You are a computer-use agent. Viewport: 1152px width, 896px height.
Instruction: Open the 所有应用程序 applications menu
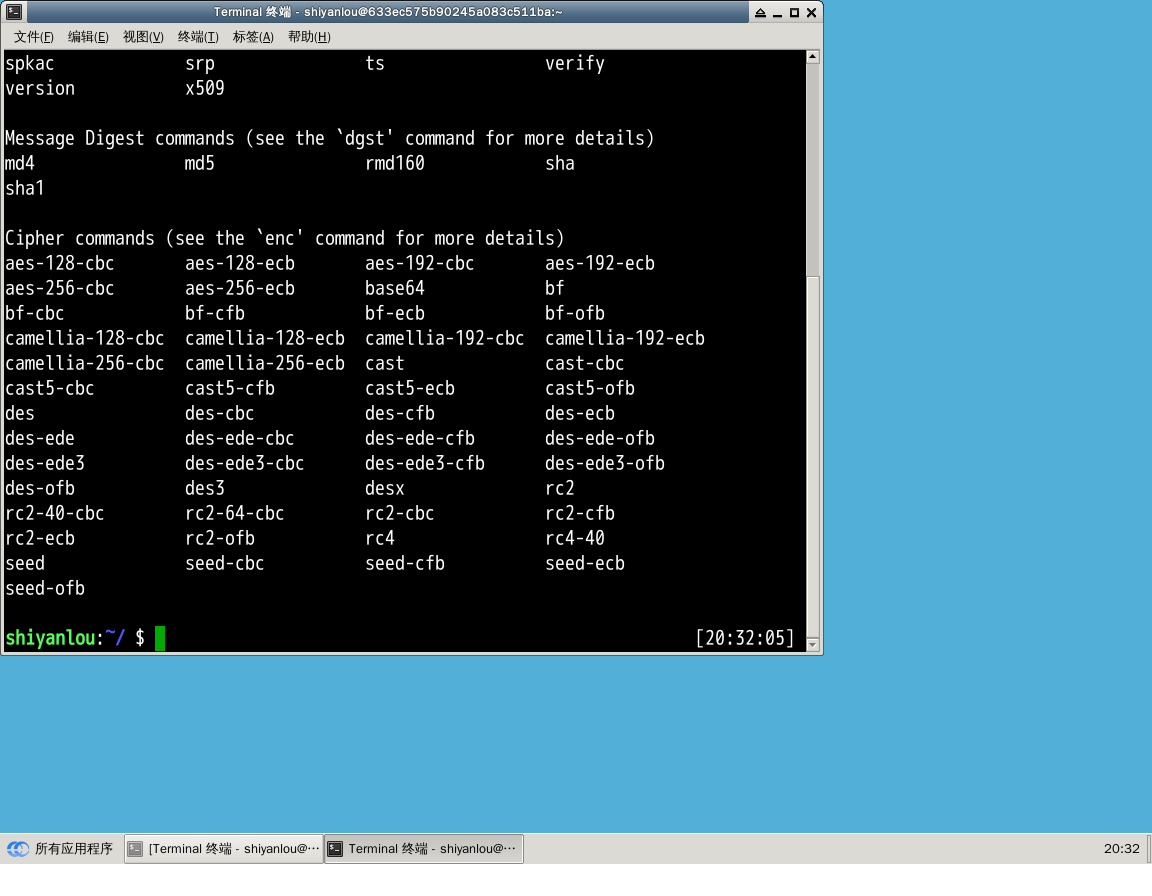(x=61, y=849)
